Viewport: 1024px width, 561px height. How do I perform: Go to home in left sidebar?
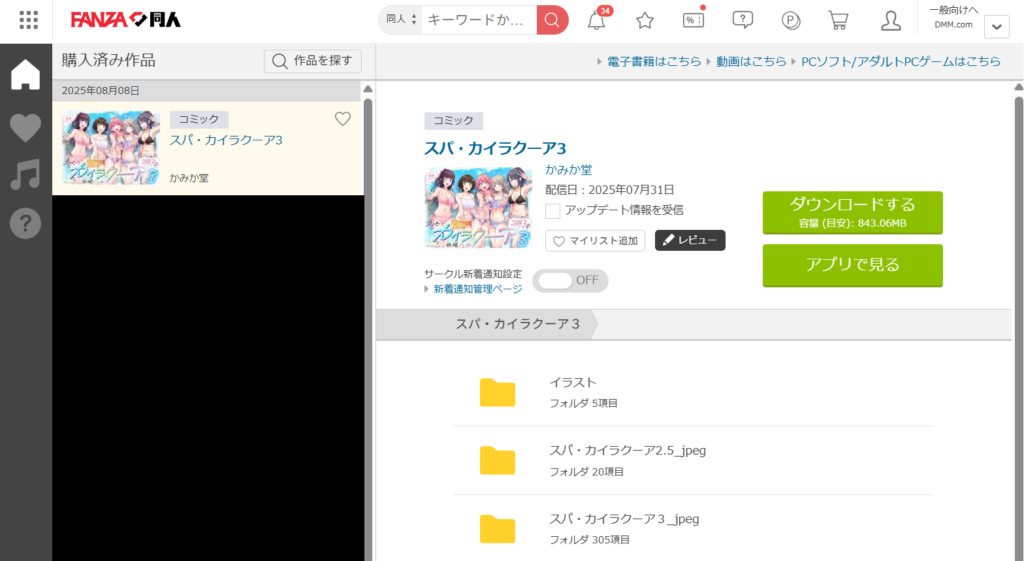(x=25, y=74)
